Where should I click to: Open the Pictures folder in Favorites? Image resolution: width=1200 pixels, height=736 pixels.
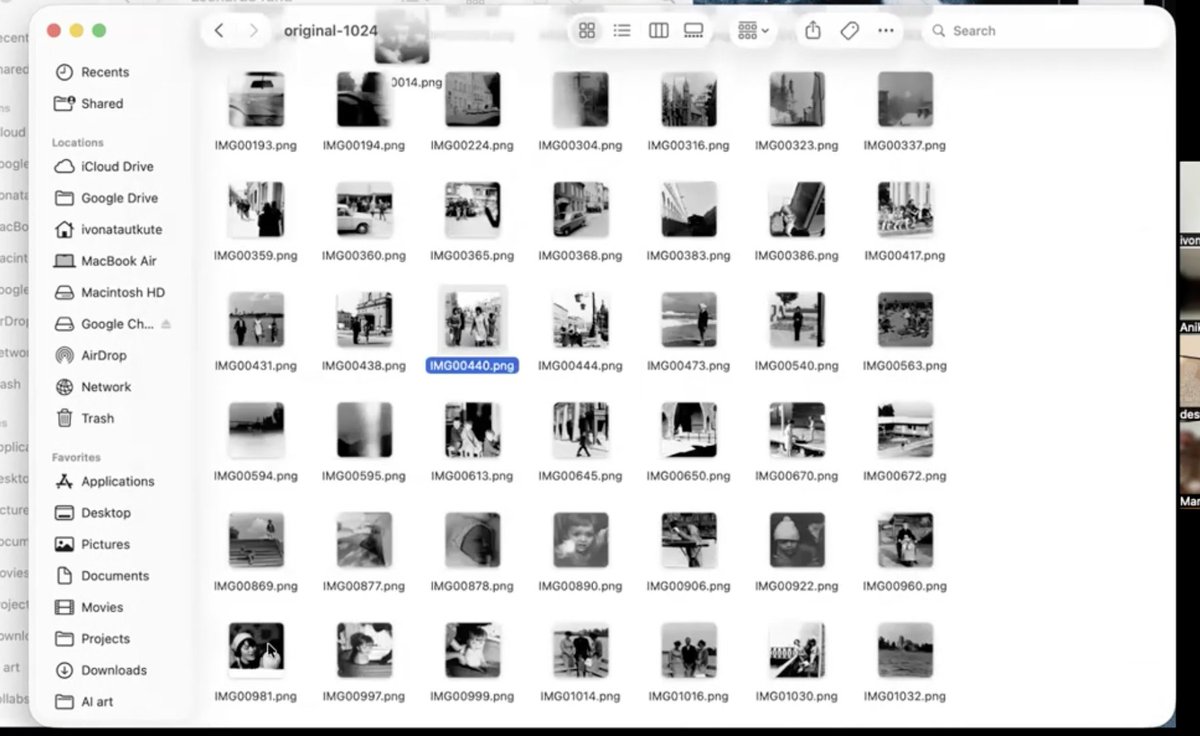pos(105,544)
